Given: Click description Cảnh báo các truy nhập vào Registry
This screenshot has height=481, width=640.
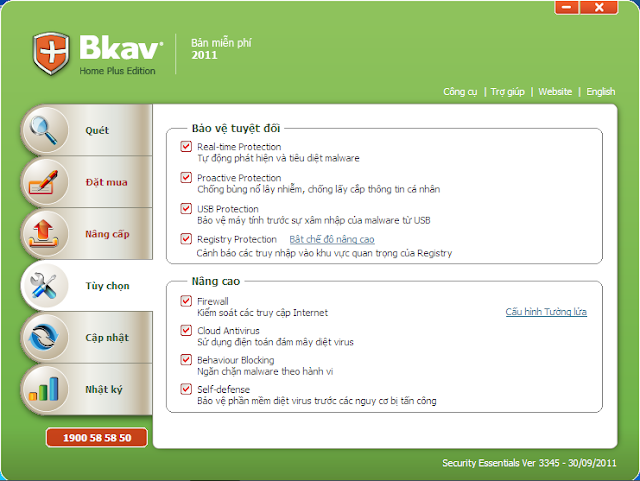Looking at the screenshot, I should click(324, 253).
